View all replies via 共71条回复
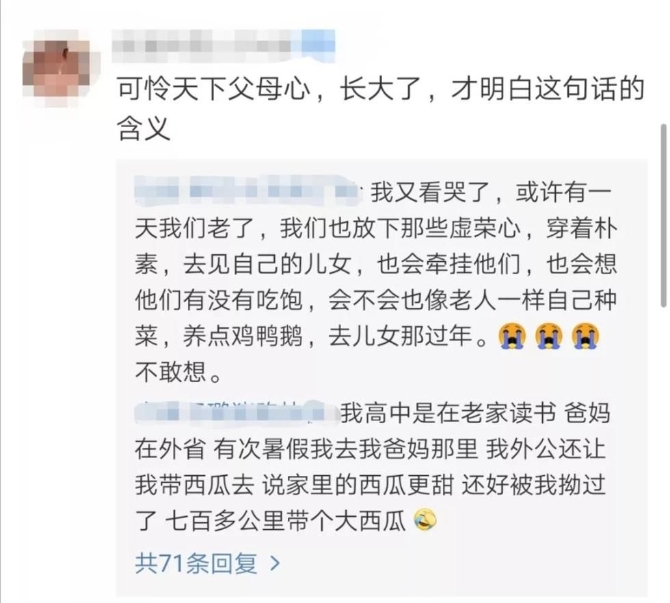This screenshot has height=603, width=670. point(196,564)
